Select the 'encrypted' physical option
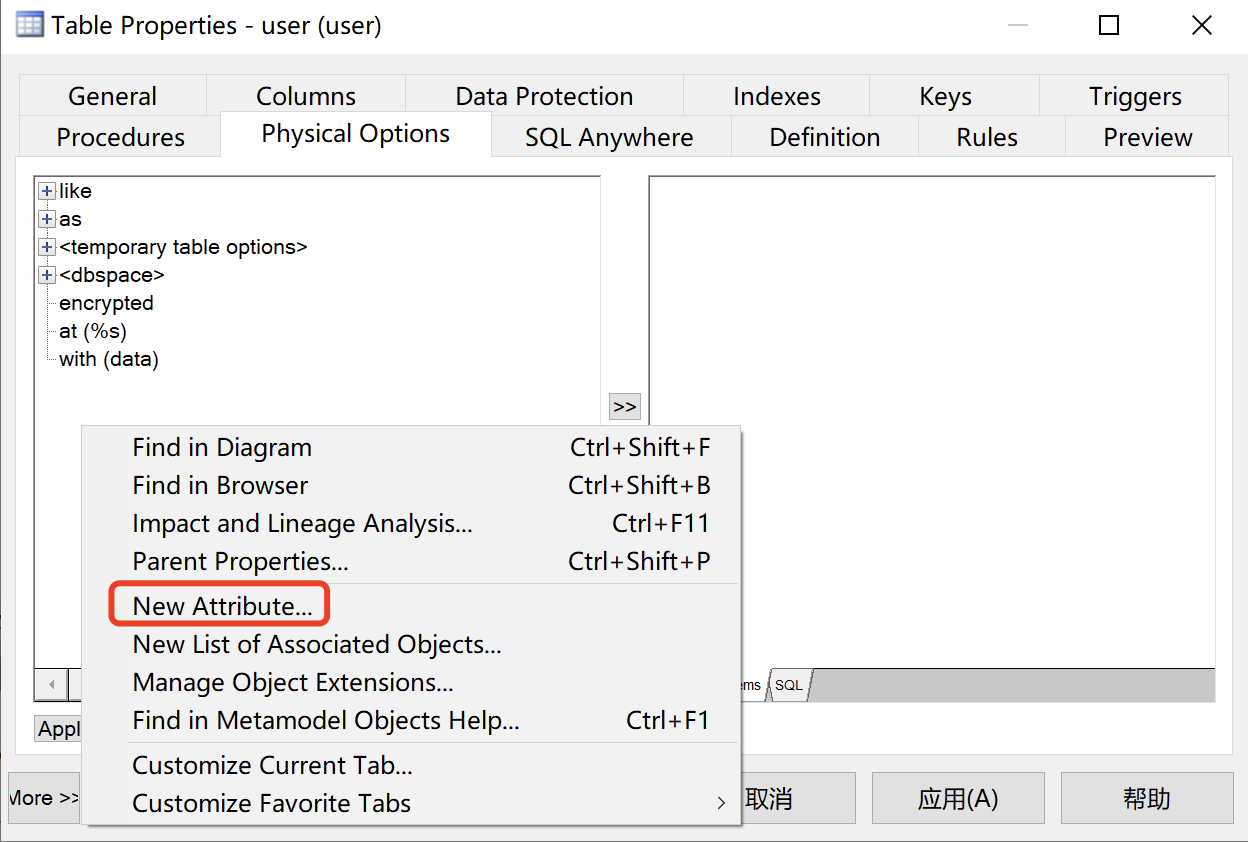Image resolution: width=1248 pixels, height=842 pixels. coord(106,303)
